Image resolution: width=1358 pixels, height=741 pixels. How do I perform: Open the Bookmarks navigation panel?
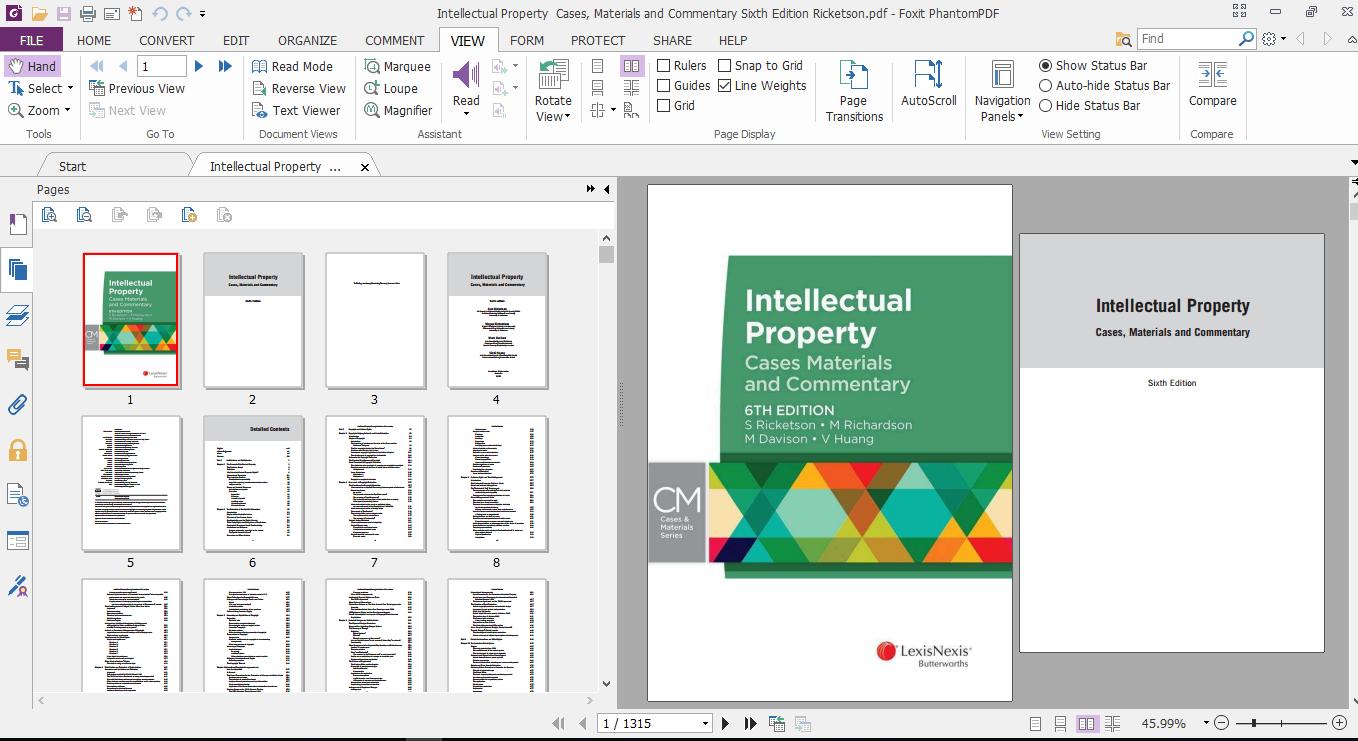tap(17, 224)
